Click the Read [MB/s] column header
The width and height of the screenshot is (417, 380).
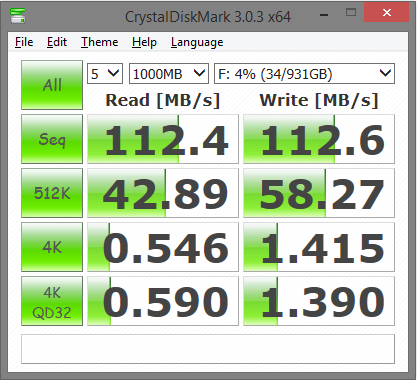[x=163, y=100]
